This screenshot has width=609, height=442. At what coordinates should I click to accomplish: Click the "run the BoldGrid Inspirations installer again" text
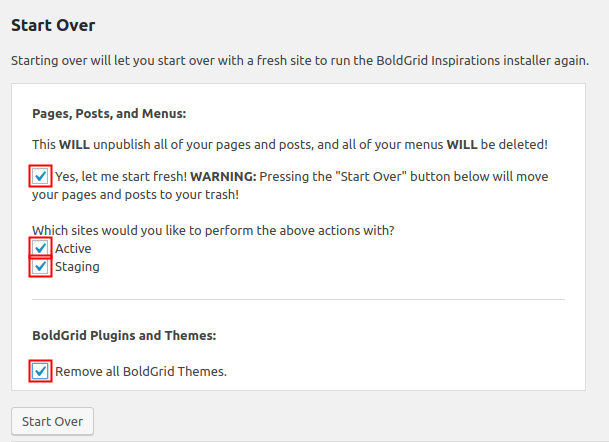(480, 61)
